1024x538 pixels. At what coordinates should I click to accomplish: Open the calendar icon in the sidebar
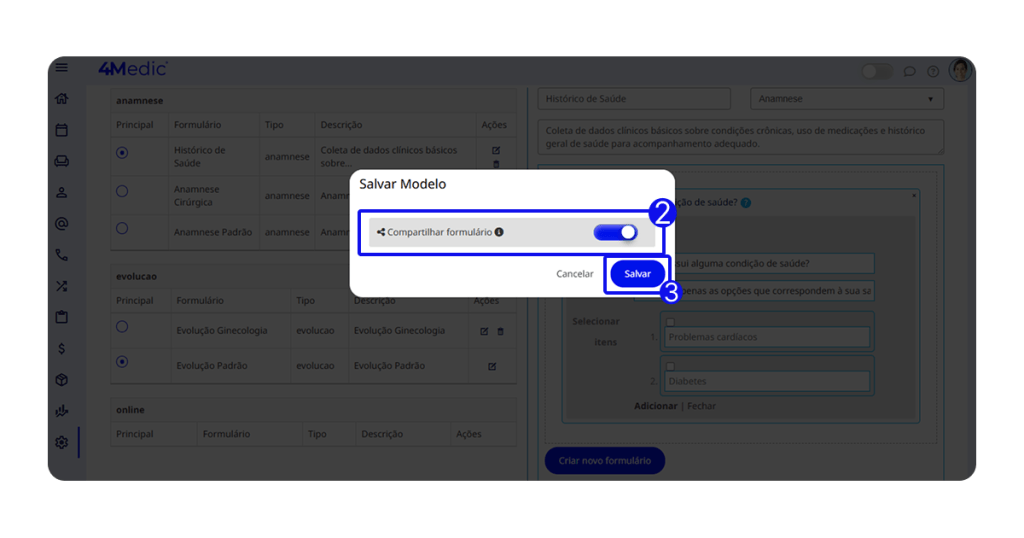coord(62,130)
